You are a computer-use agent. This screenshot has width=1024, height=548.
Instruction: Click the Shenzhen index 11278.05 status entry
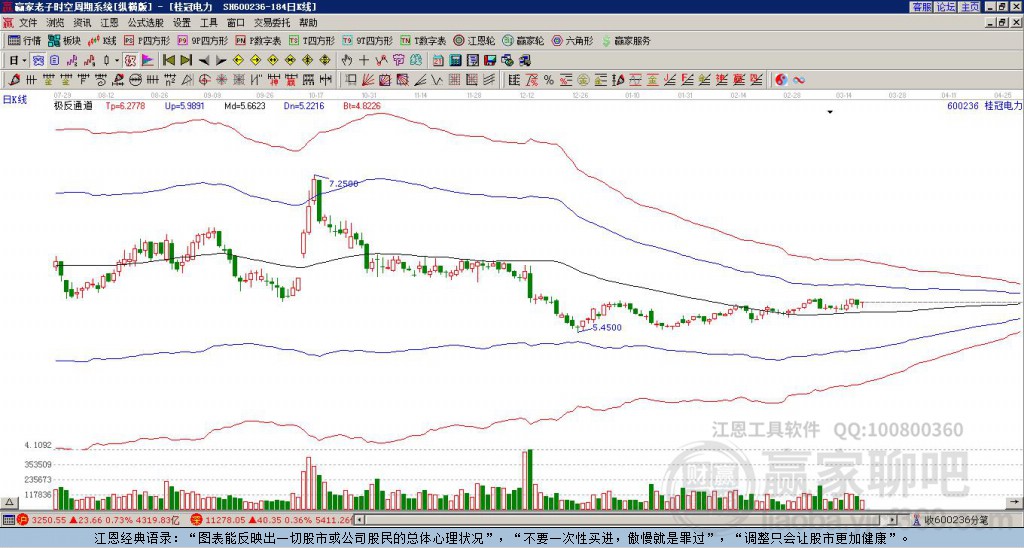tap(272, 520)
